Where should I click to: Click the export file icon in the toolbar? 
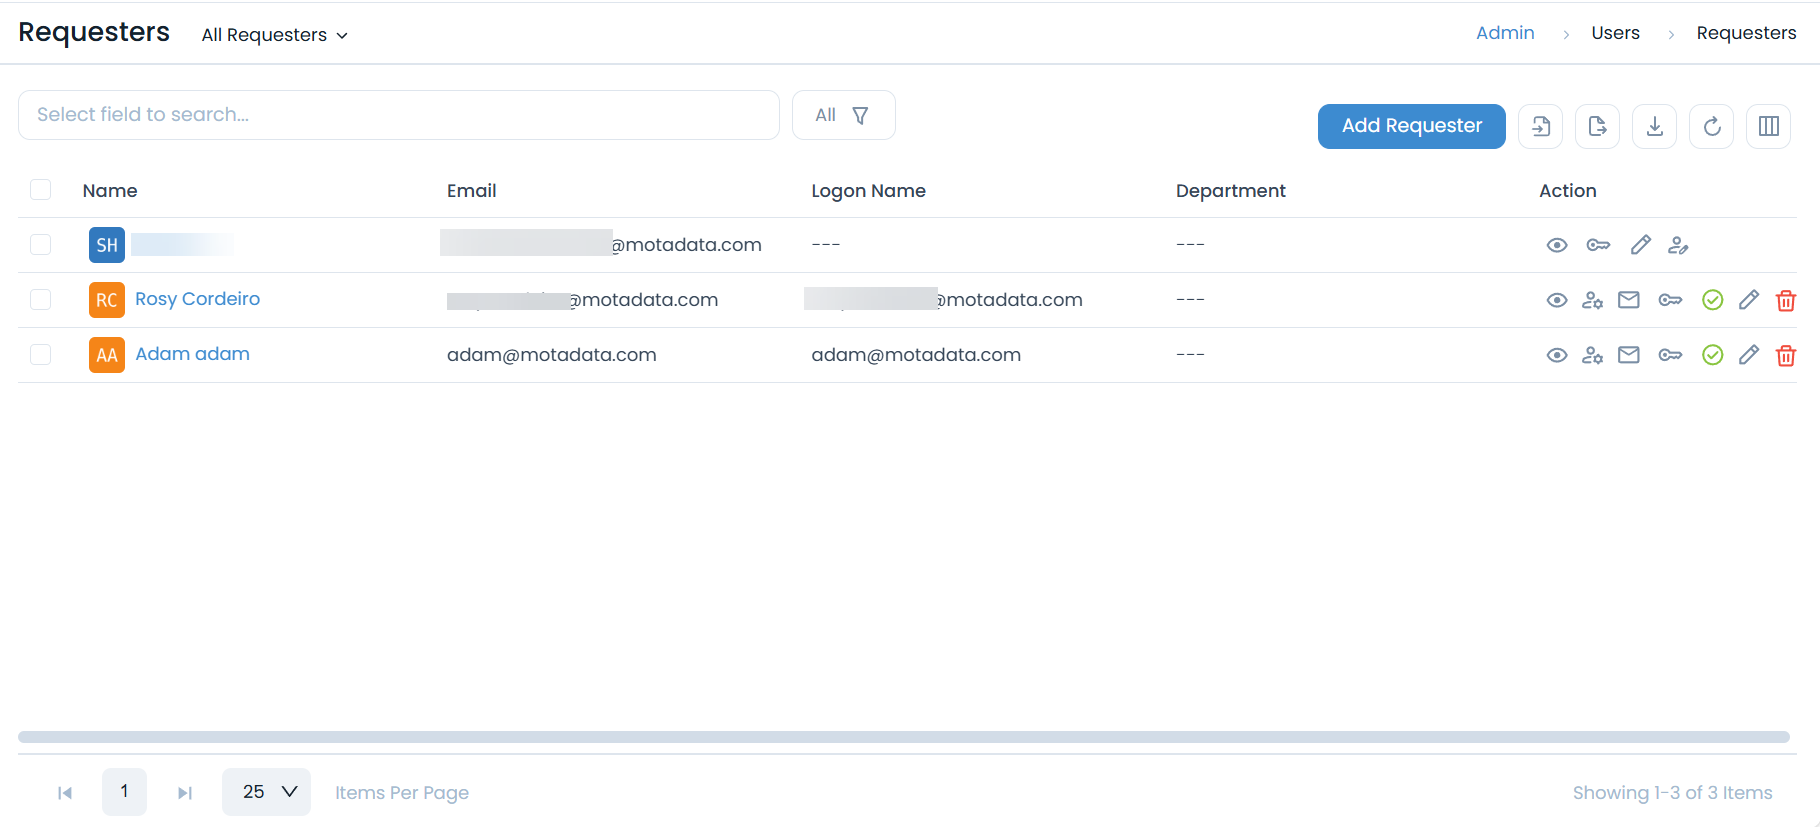[1597, 126]
